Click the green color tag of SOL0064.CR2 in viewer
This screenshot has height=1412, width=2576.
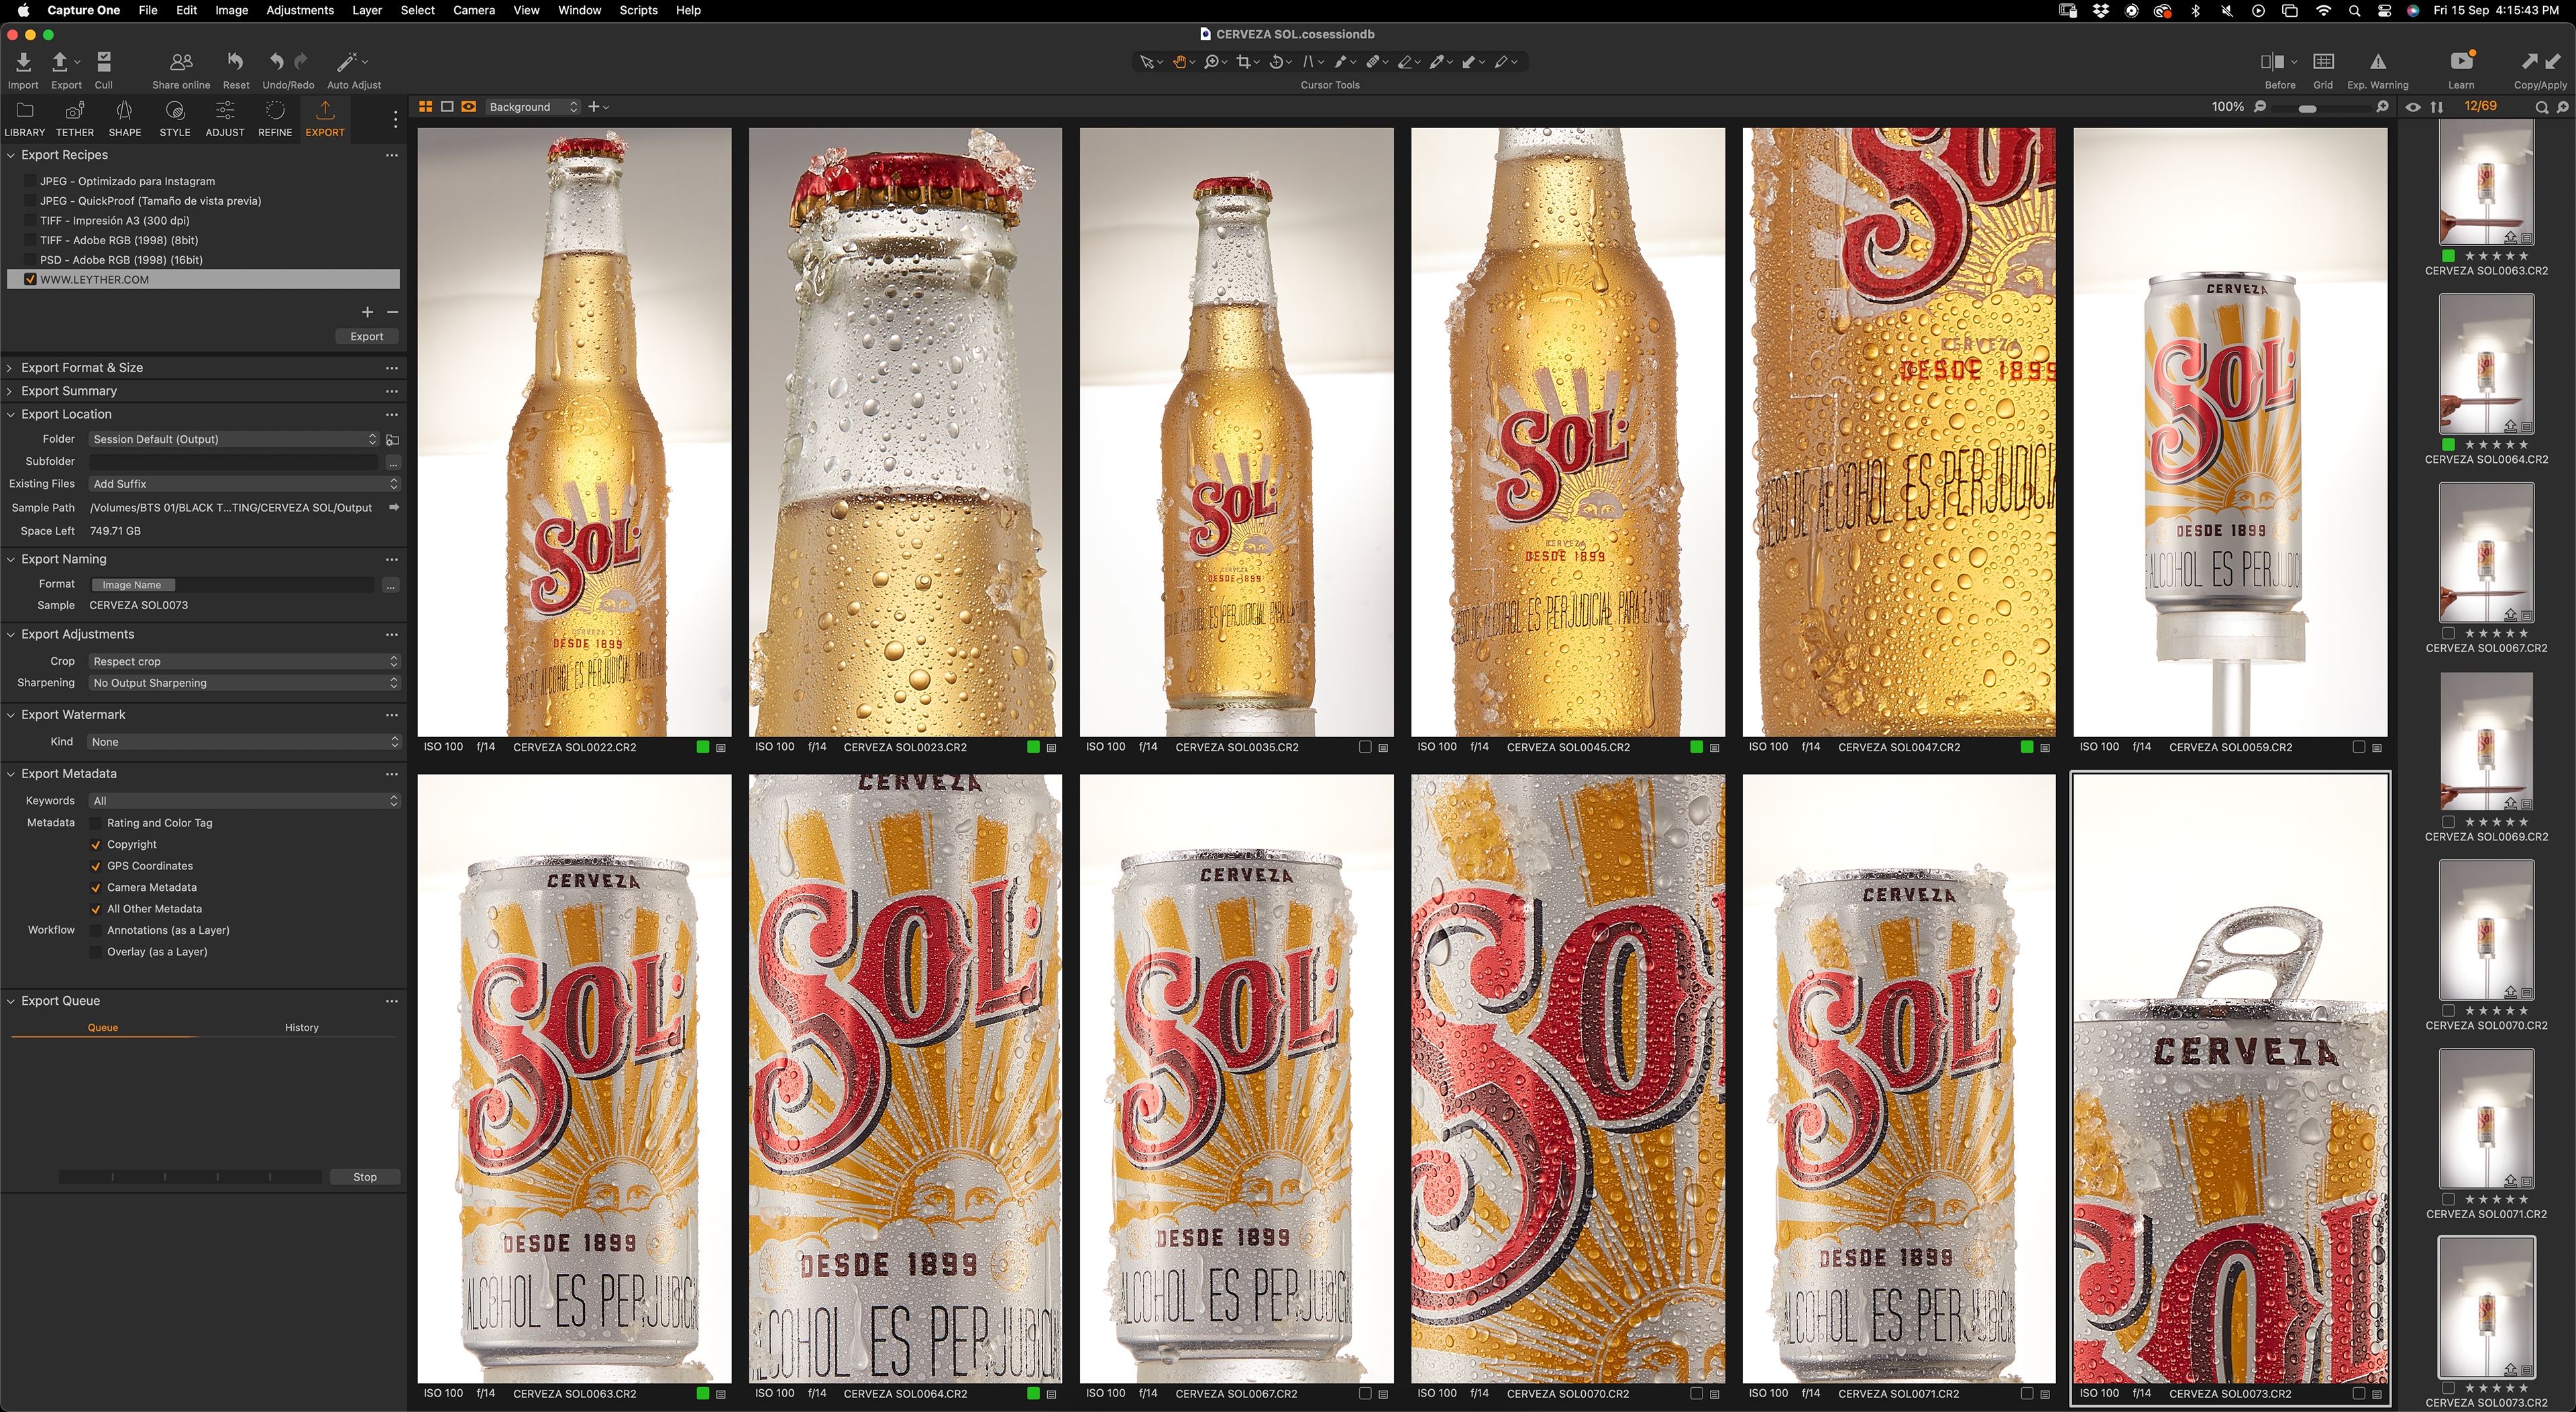pyautogui.click(x=1033, y=1394)
